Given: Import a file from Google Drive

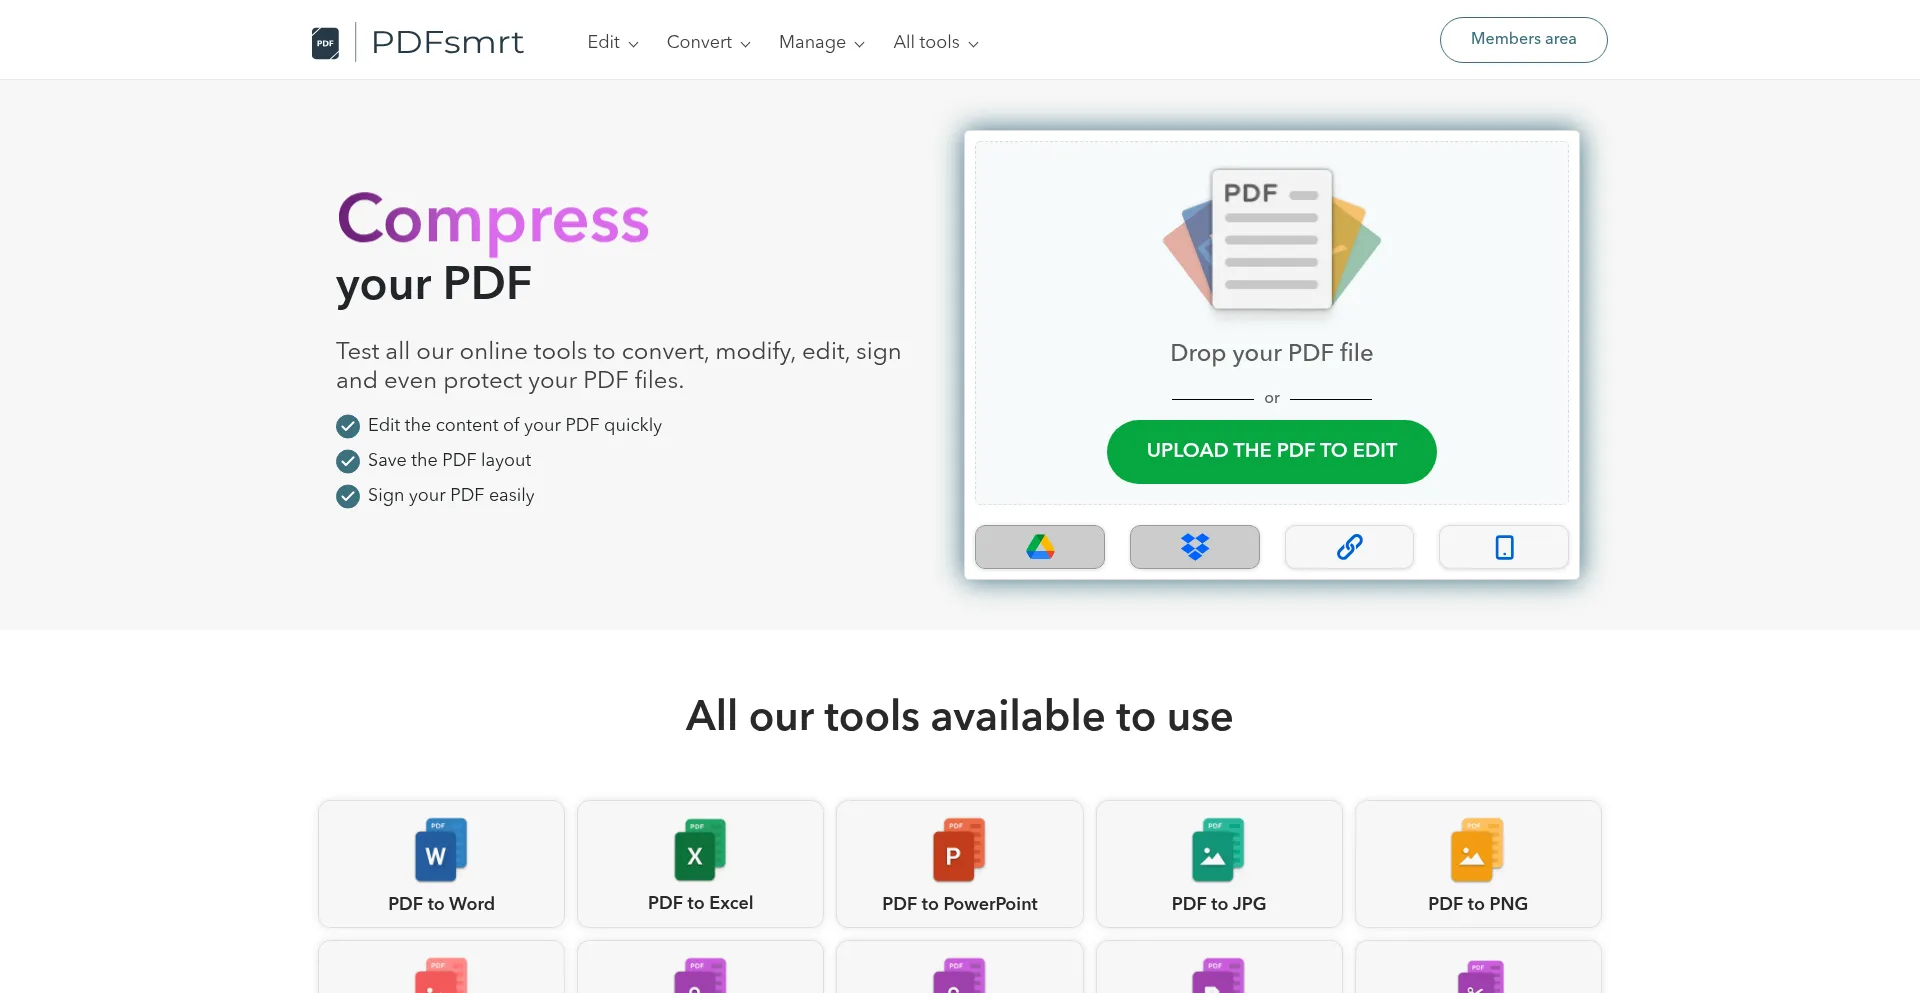Looking at the screenshot, I should click(1040, 547).
